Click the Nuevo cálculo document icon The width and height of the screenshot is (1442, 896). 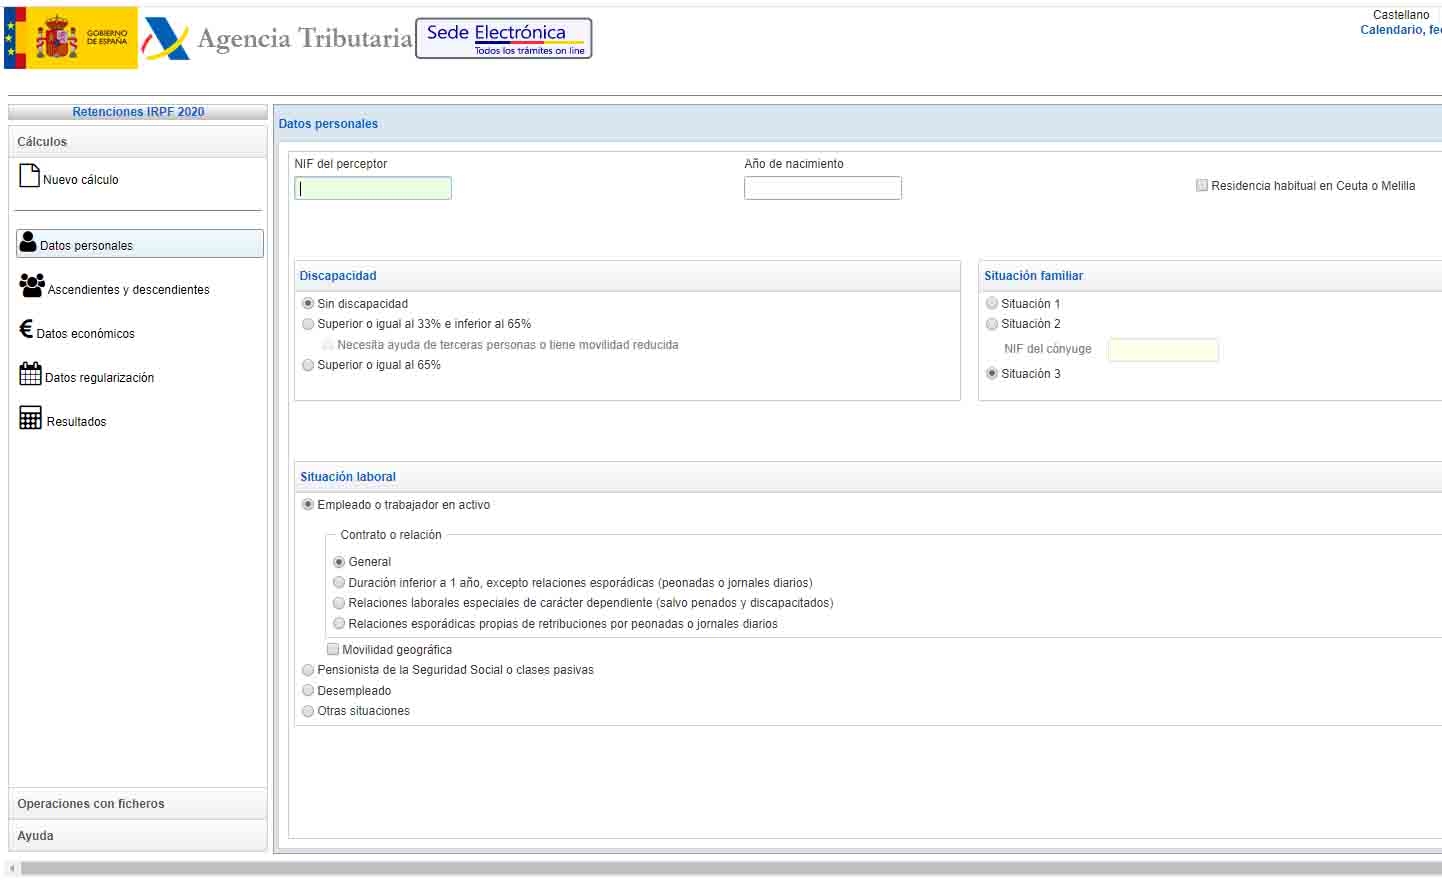[x=29, y=177]
